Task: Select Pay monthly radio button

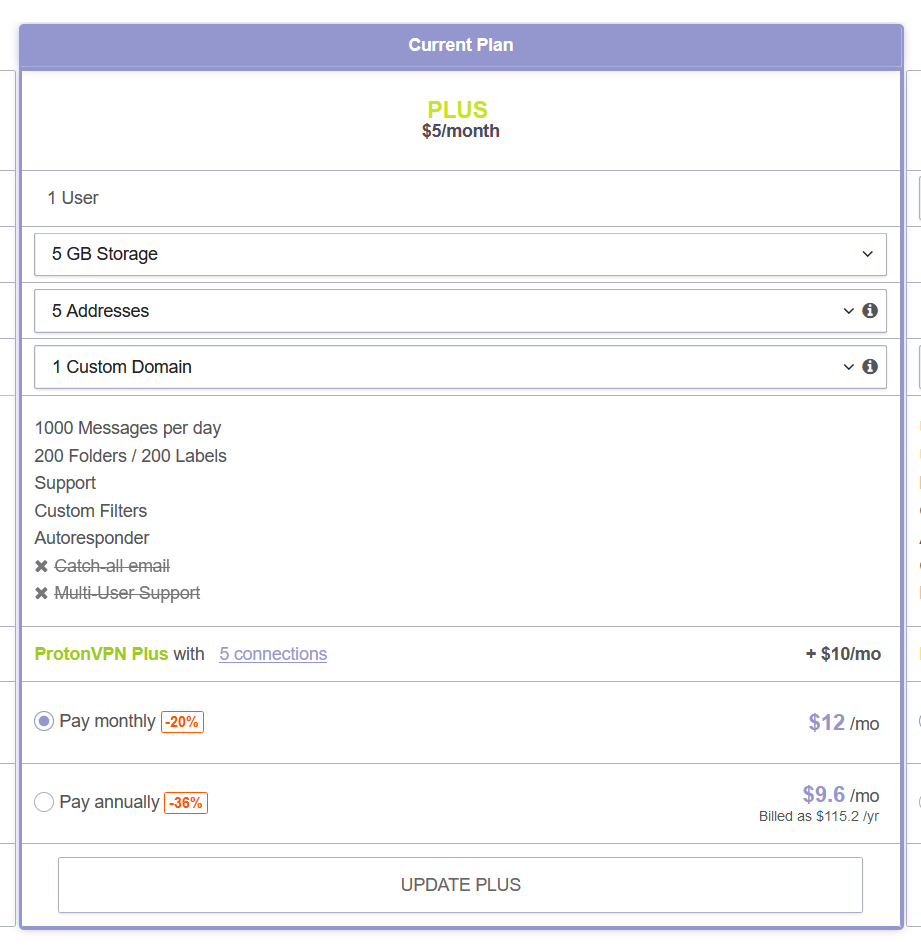Action: click(44, 721)
